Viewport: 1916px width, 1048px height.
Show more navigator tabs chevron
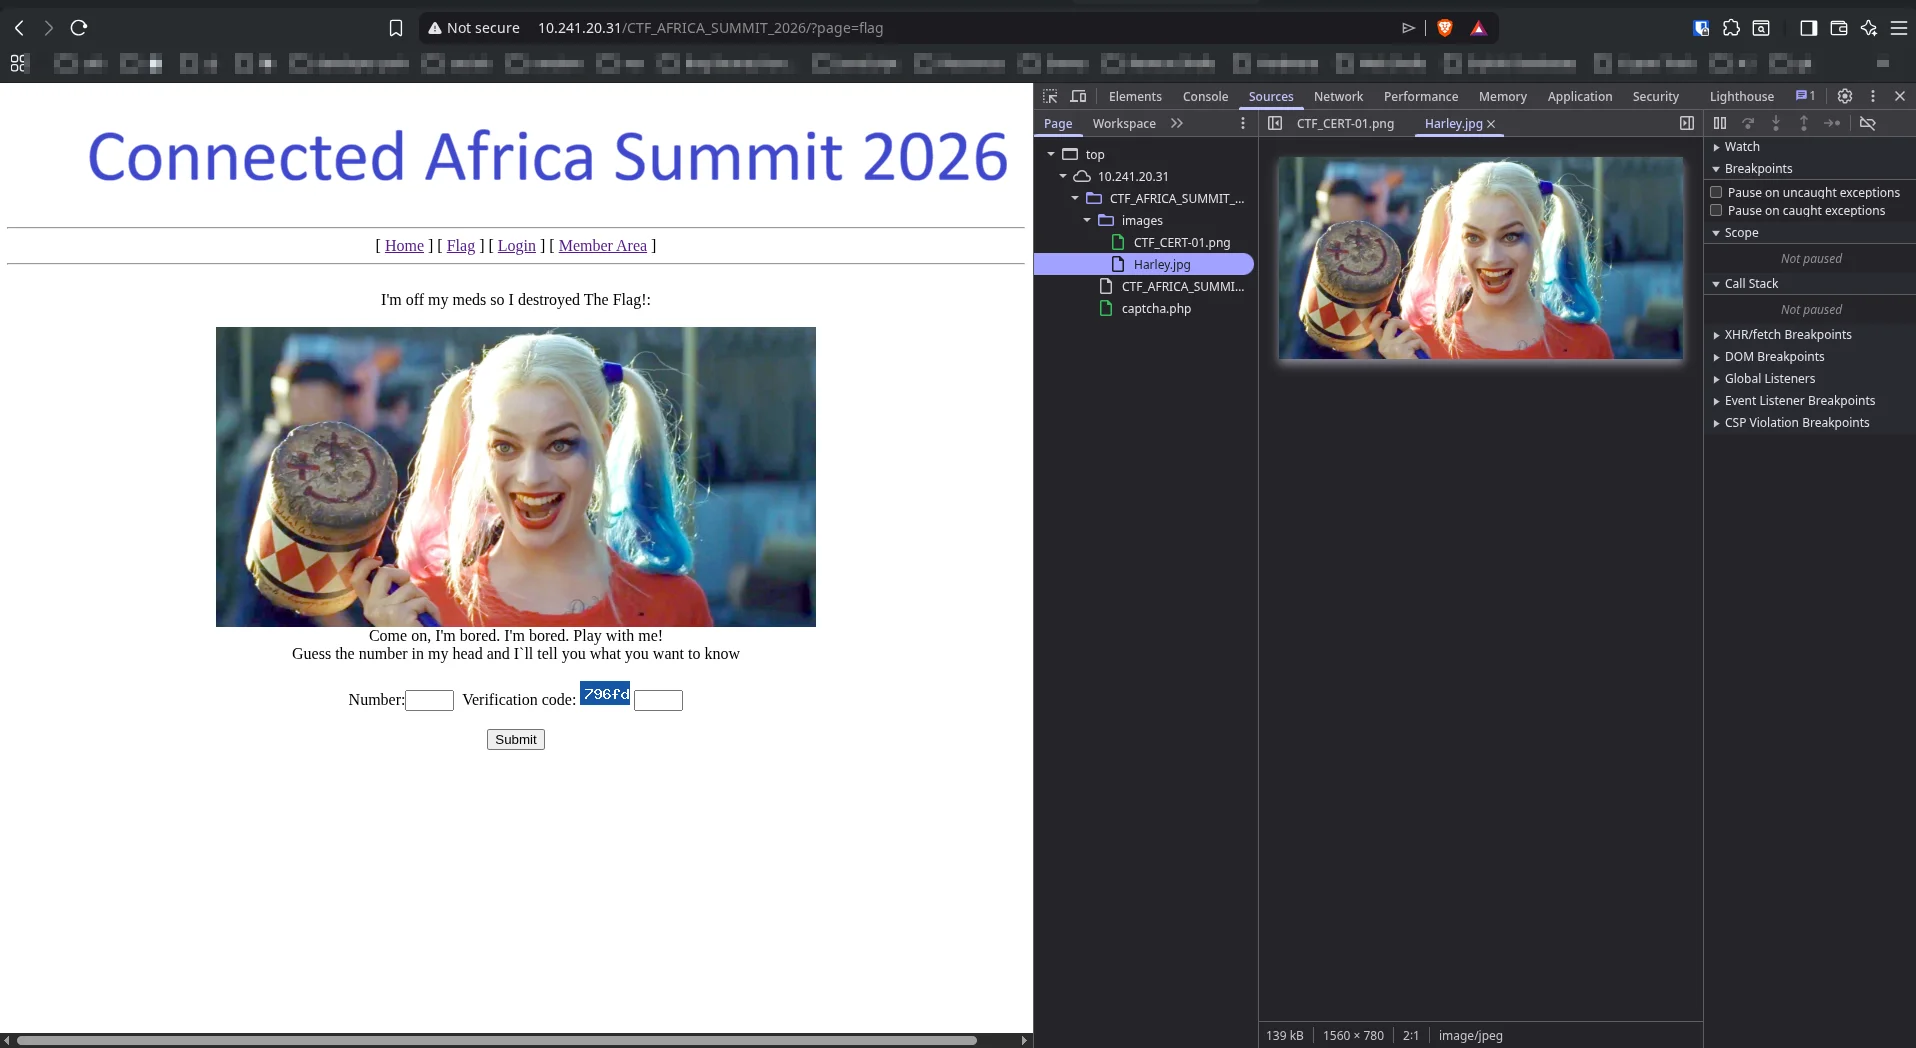pyautogui.click(x=1177, y=123)
